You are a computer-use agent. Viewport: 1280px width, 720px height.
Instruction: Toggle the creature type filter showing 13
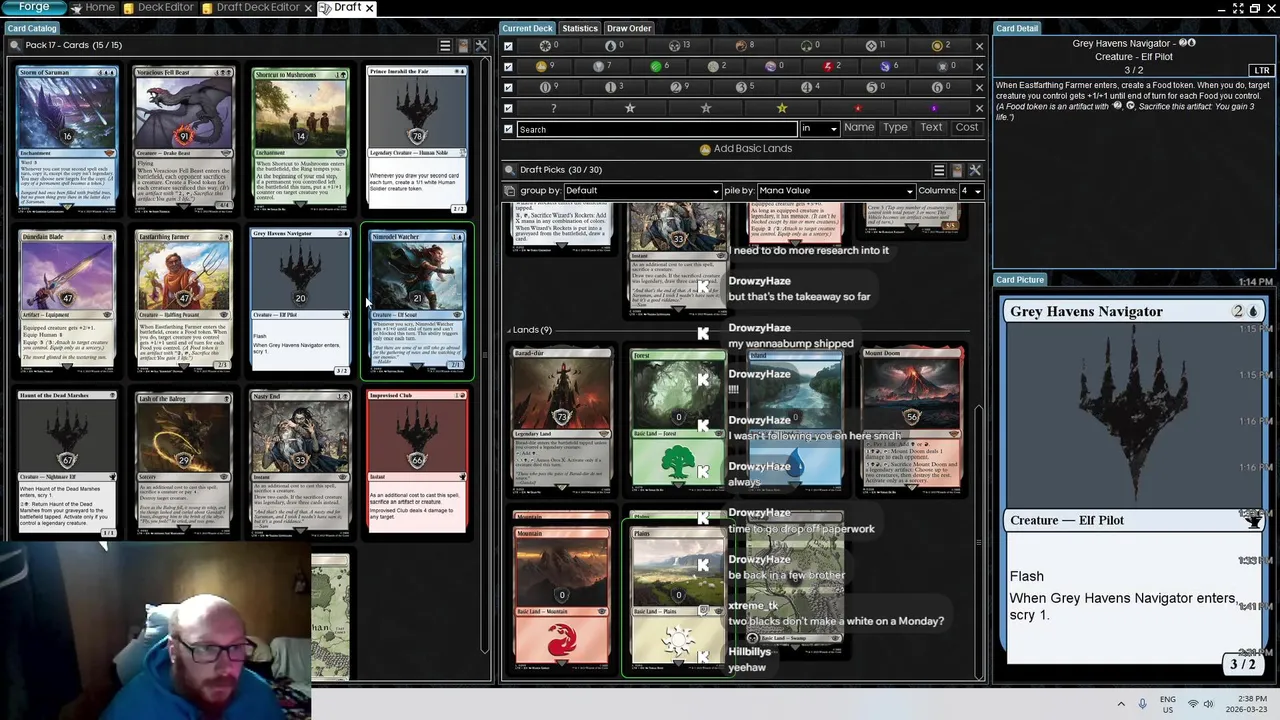point(679,46)
